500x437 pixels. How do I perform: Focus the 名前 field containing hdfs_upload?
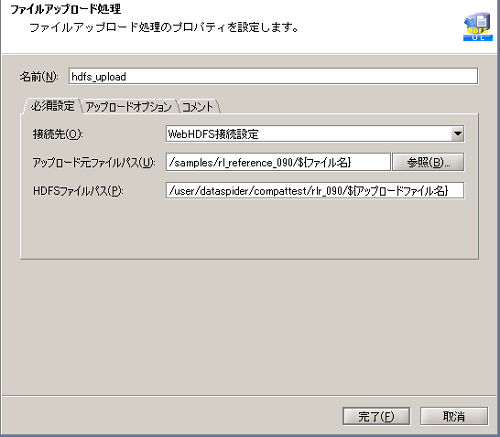click(x=273, y=76)
